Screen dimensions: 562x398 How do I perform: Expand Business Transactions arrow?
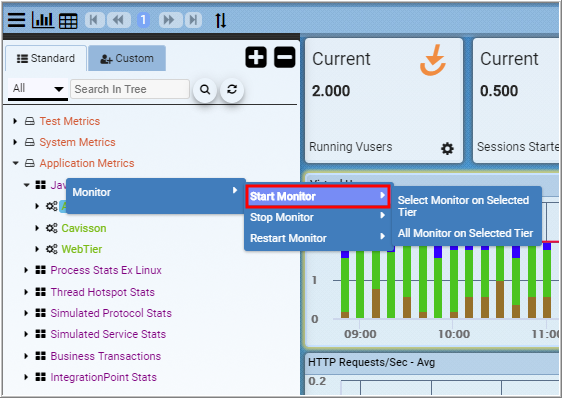tap(26, 356)
